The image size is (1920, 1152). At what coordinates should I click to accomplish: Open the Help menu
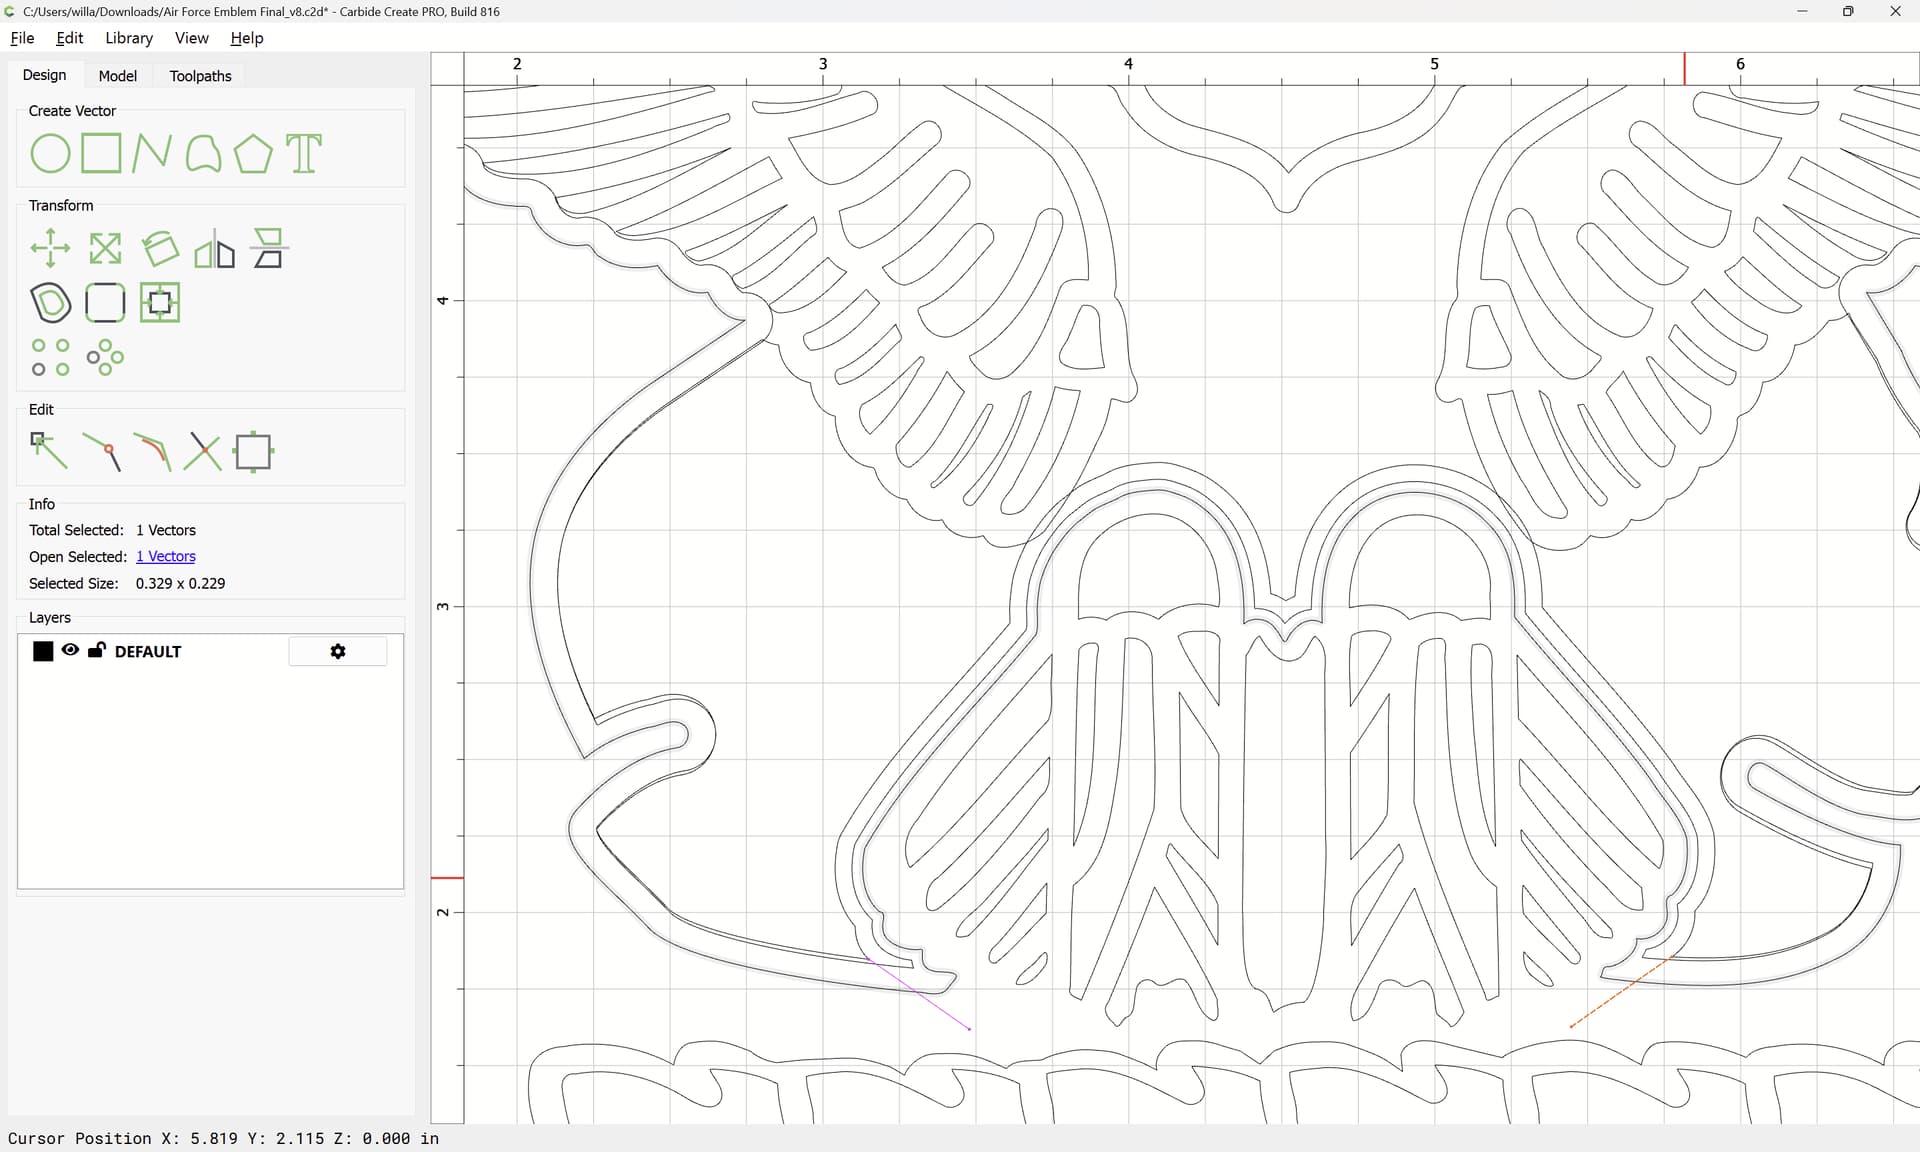click(247, 38)
